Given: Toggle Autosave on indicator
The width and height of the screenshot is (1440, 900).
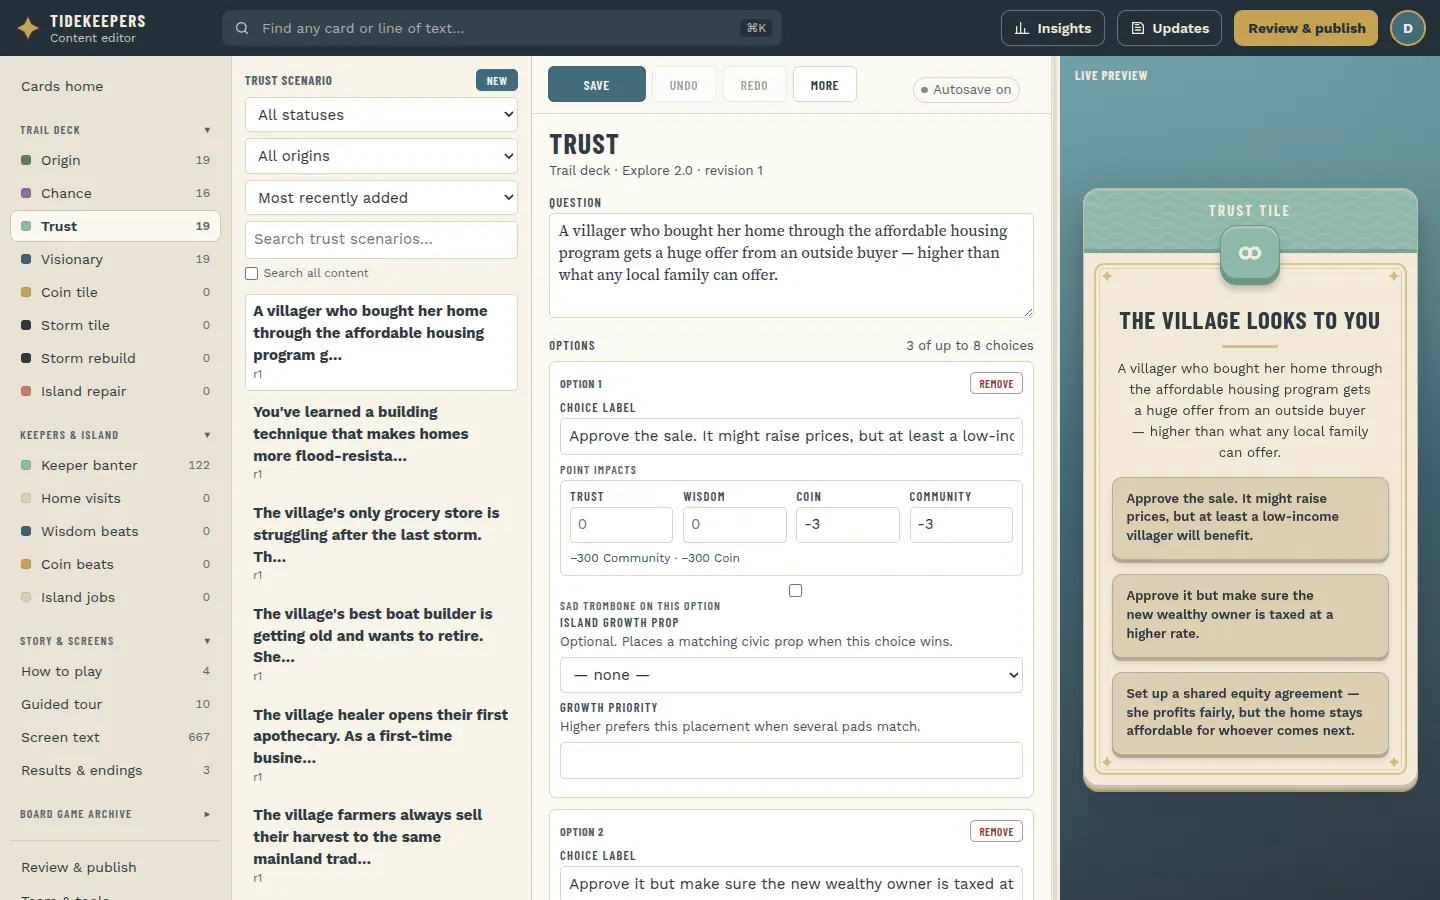Looking at the screenshot, I should pos(966,89).
